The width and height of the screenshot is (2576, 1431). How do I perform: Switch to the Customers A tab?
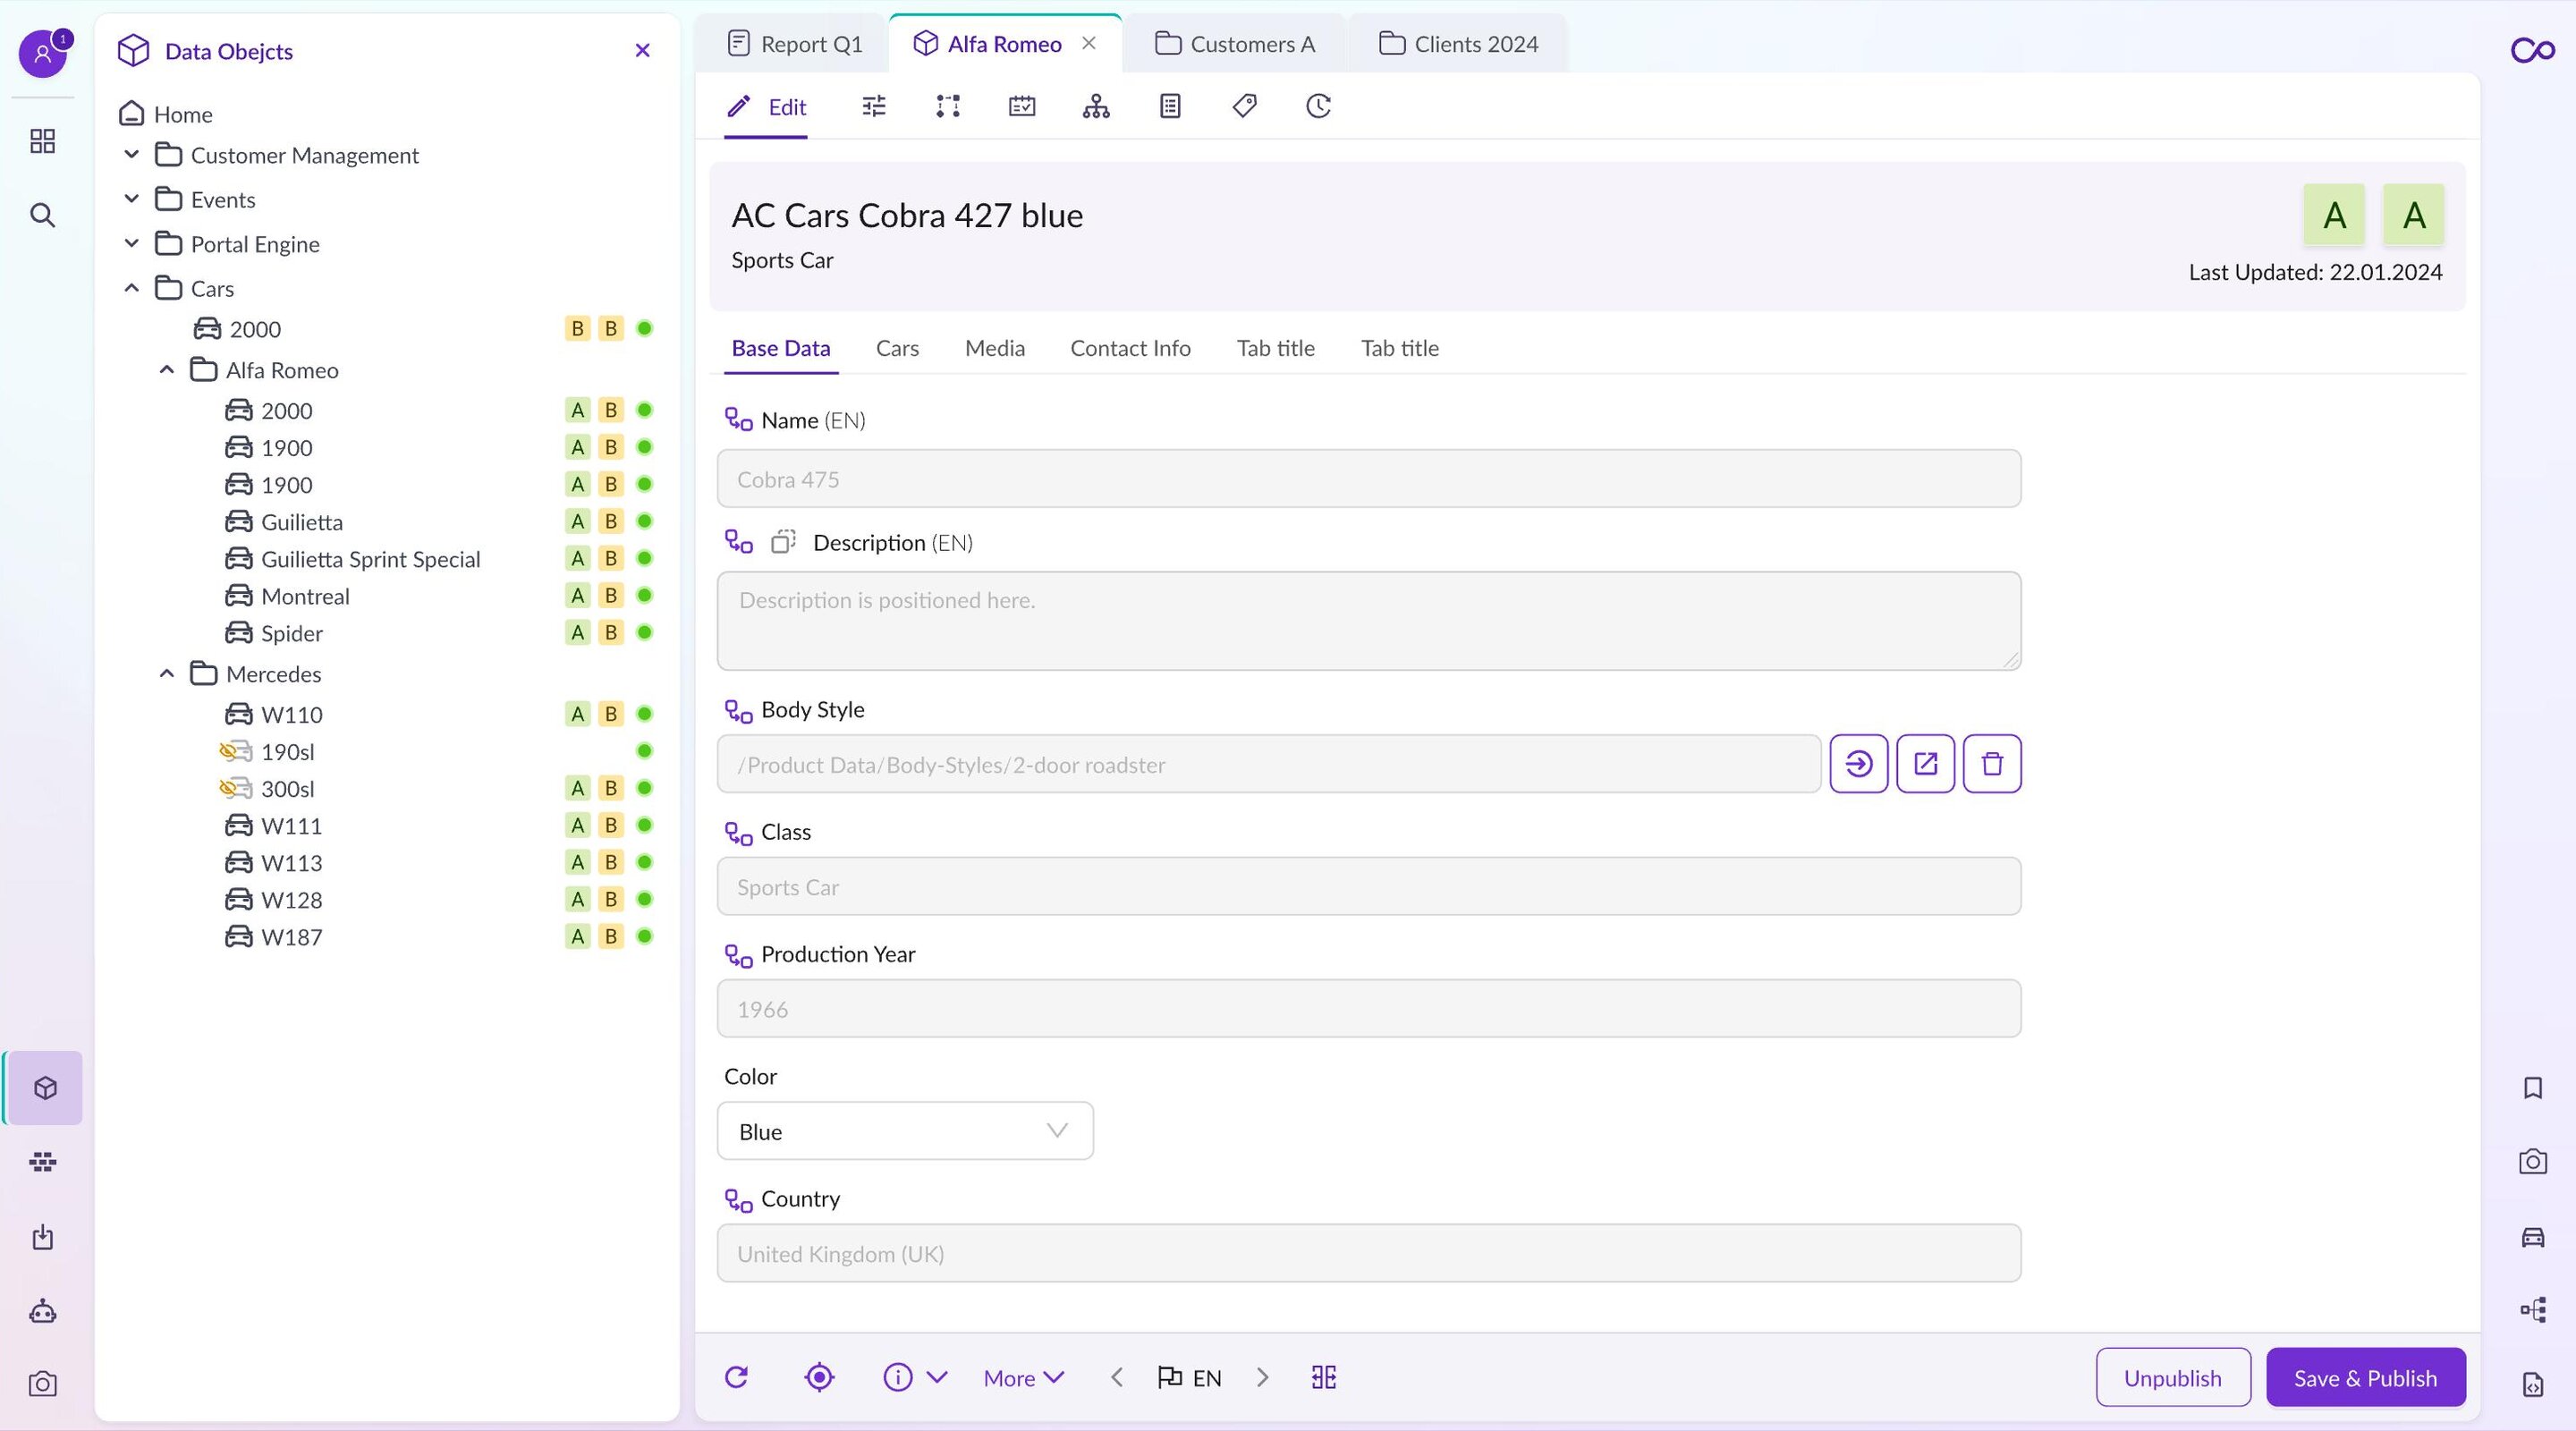tap(1234, 44)
